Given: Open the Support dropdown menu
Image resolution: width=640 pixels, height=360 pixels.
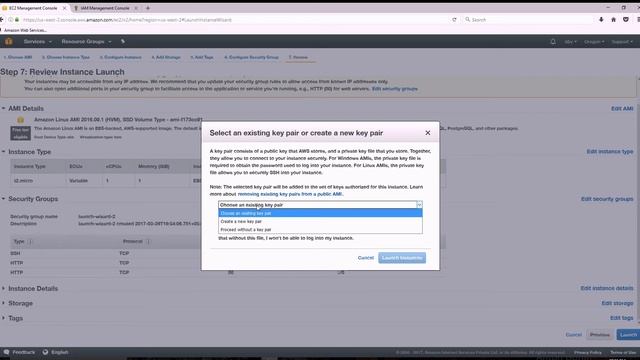Looking at the screenshot, I should [x=622, y=42].
